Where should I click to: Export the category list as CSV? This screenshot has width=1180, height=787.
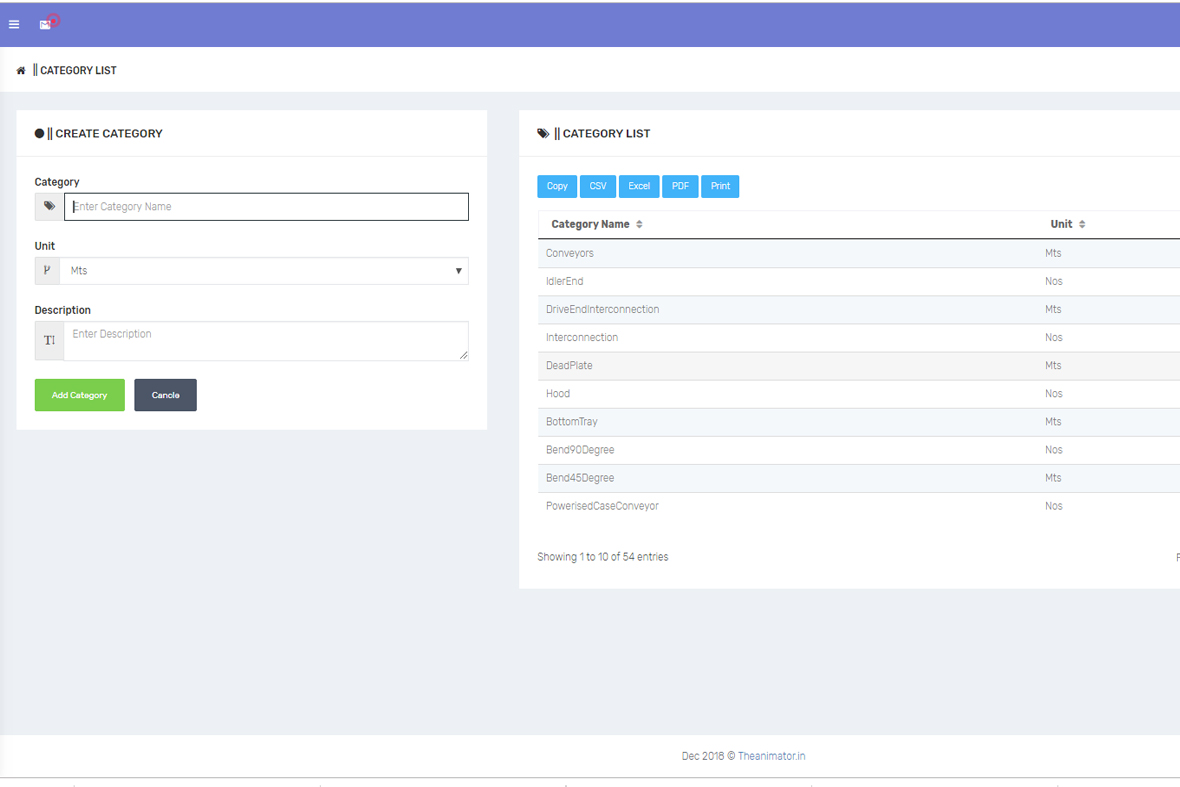coord(598,186)
